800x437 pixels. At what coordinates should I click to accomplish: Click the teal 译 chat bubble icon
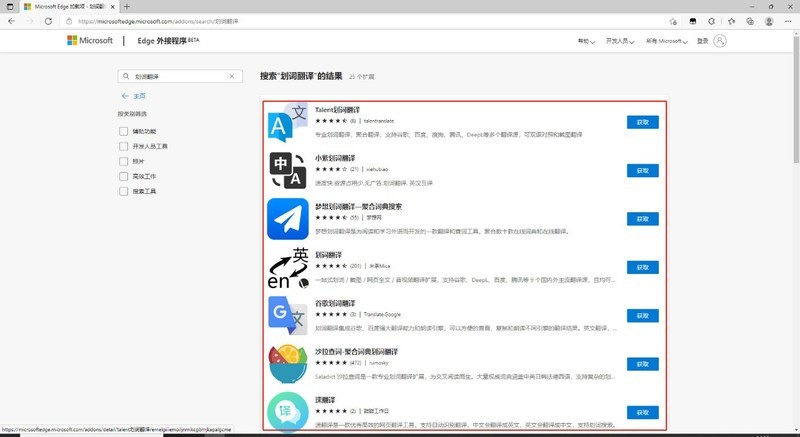(x=288, y=412)
